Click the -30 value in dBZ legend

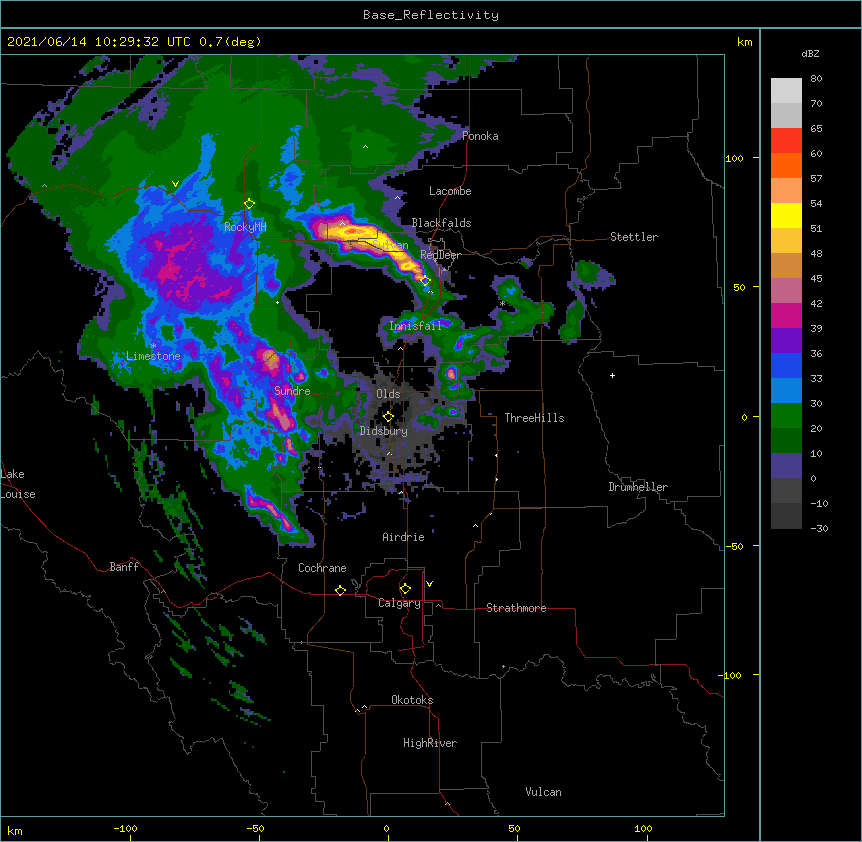click(x=819, y=528)
